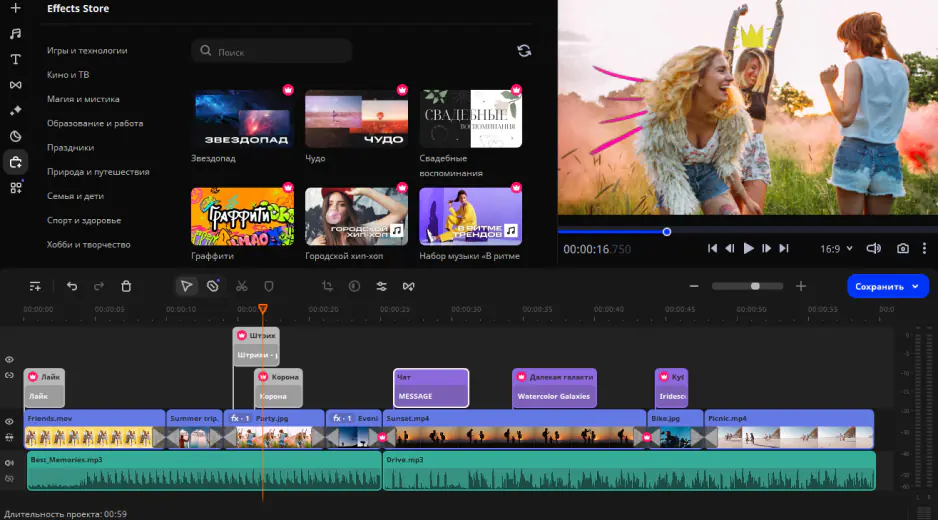Click the Поиск search field

[272, 51]
